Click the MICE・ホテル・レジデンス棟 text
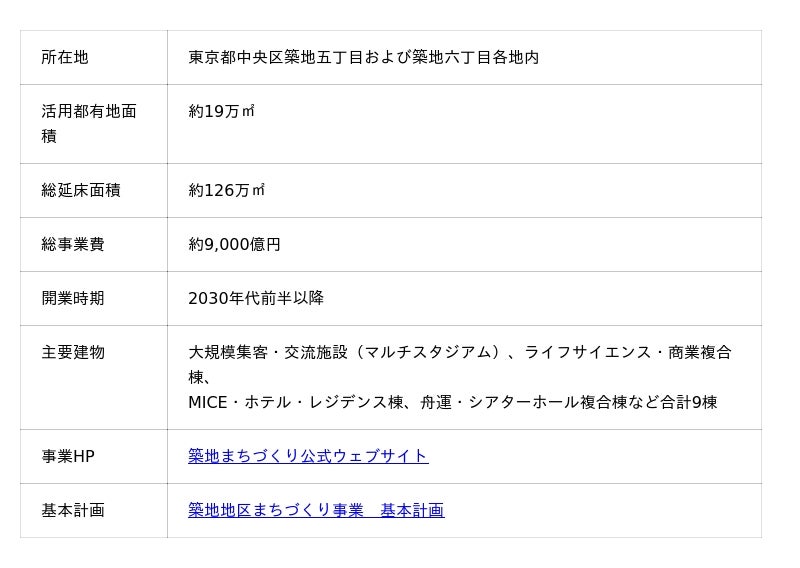The height and width of the screenshot is (568, 800). (x=297, y=402)
